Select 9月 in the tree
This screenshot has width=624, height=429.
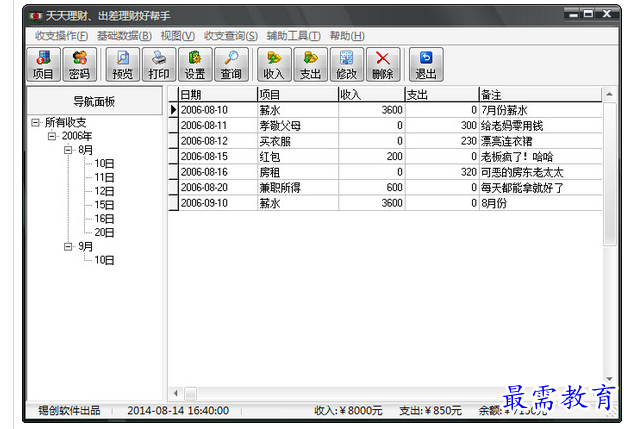click(86, 247)
